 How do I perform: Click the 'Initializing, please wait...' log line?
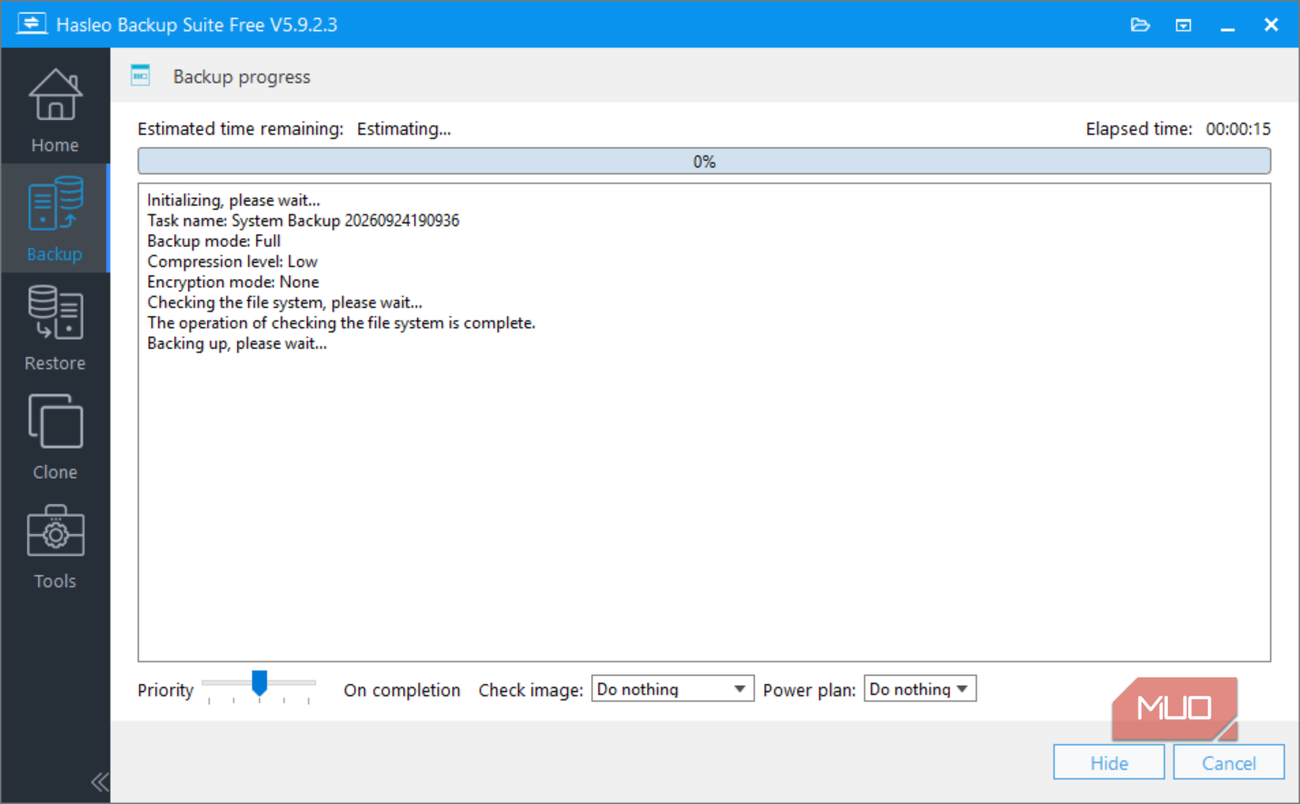[234, 200]
